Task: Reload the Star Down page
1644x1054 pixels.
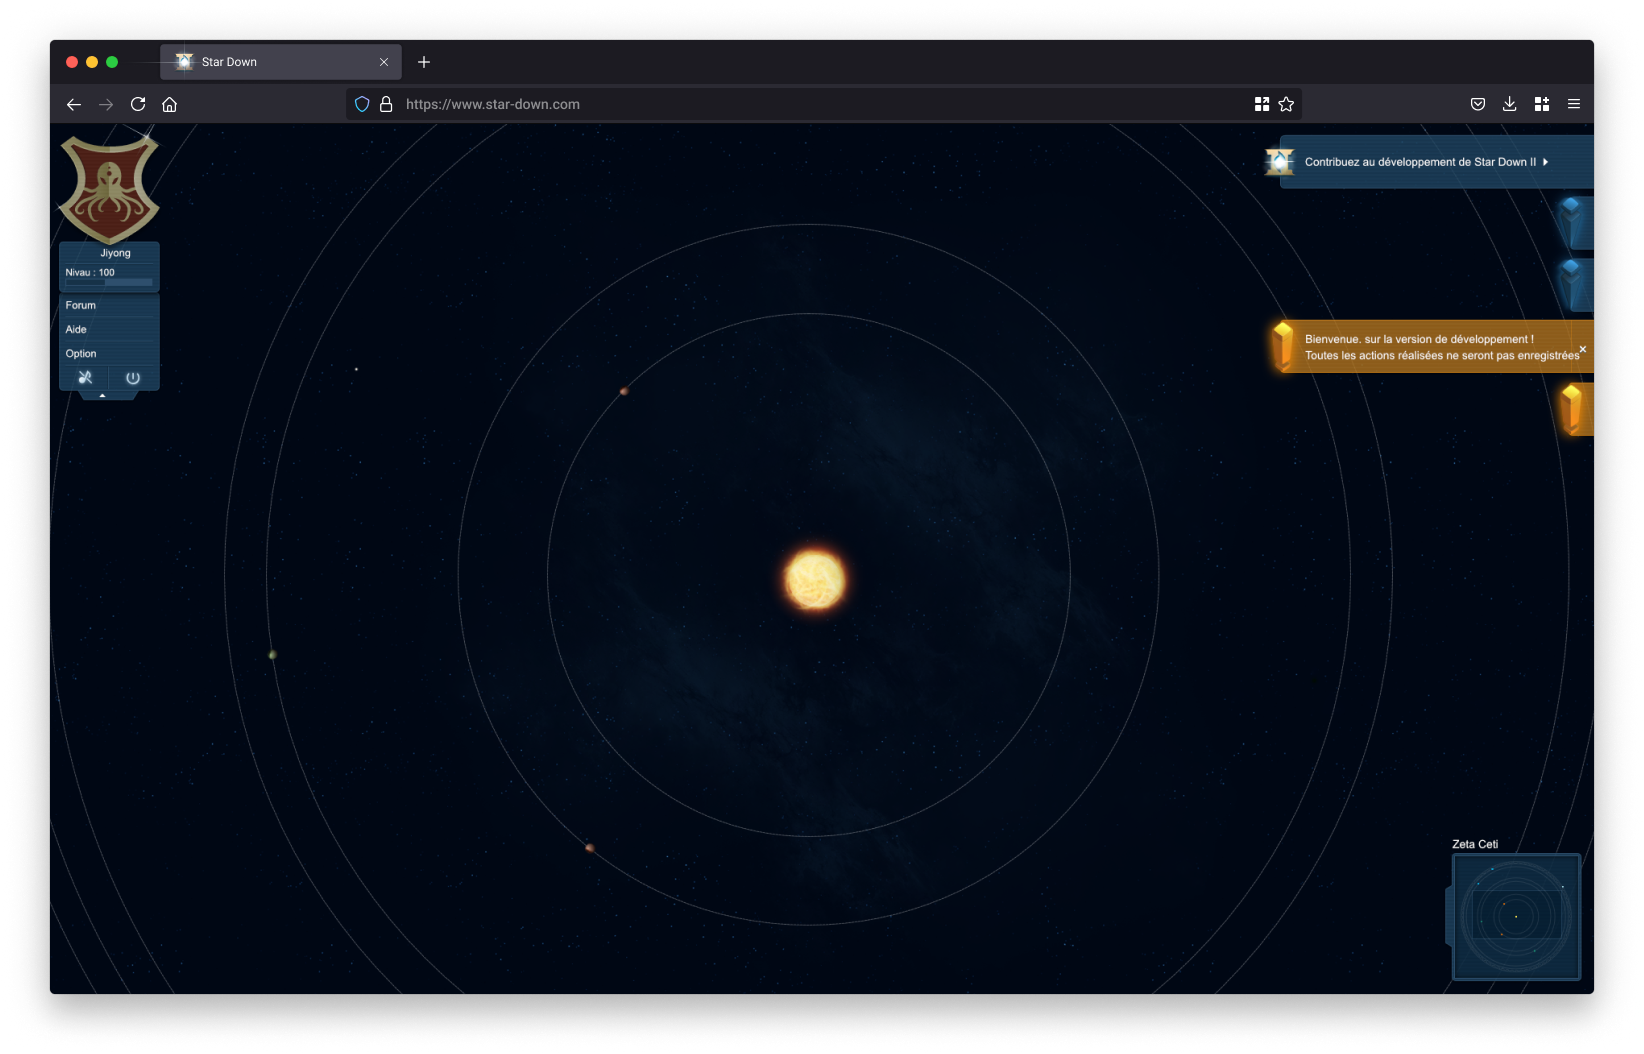Action: 138,104
